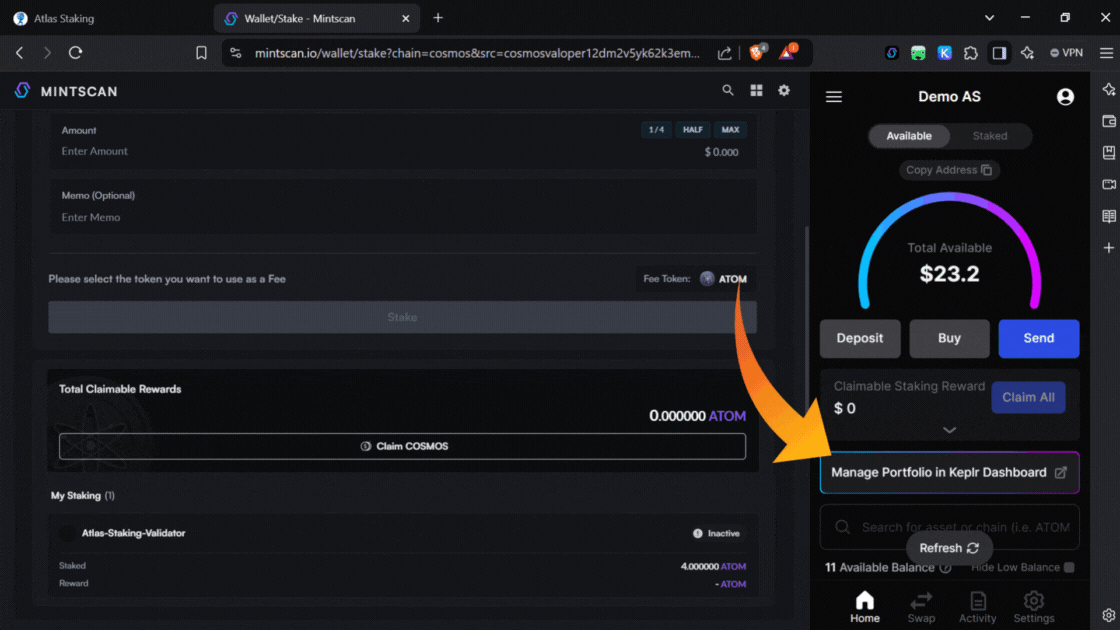Open Mintscan search icon
The height and width of the screenshot is (630, 1120).
[x=728, y=90]
